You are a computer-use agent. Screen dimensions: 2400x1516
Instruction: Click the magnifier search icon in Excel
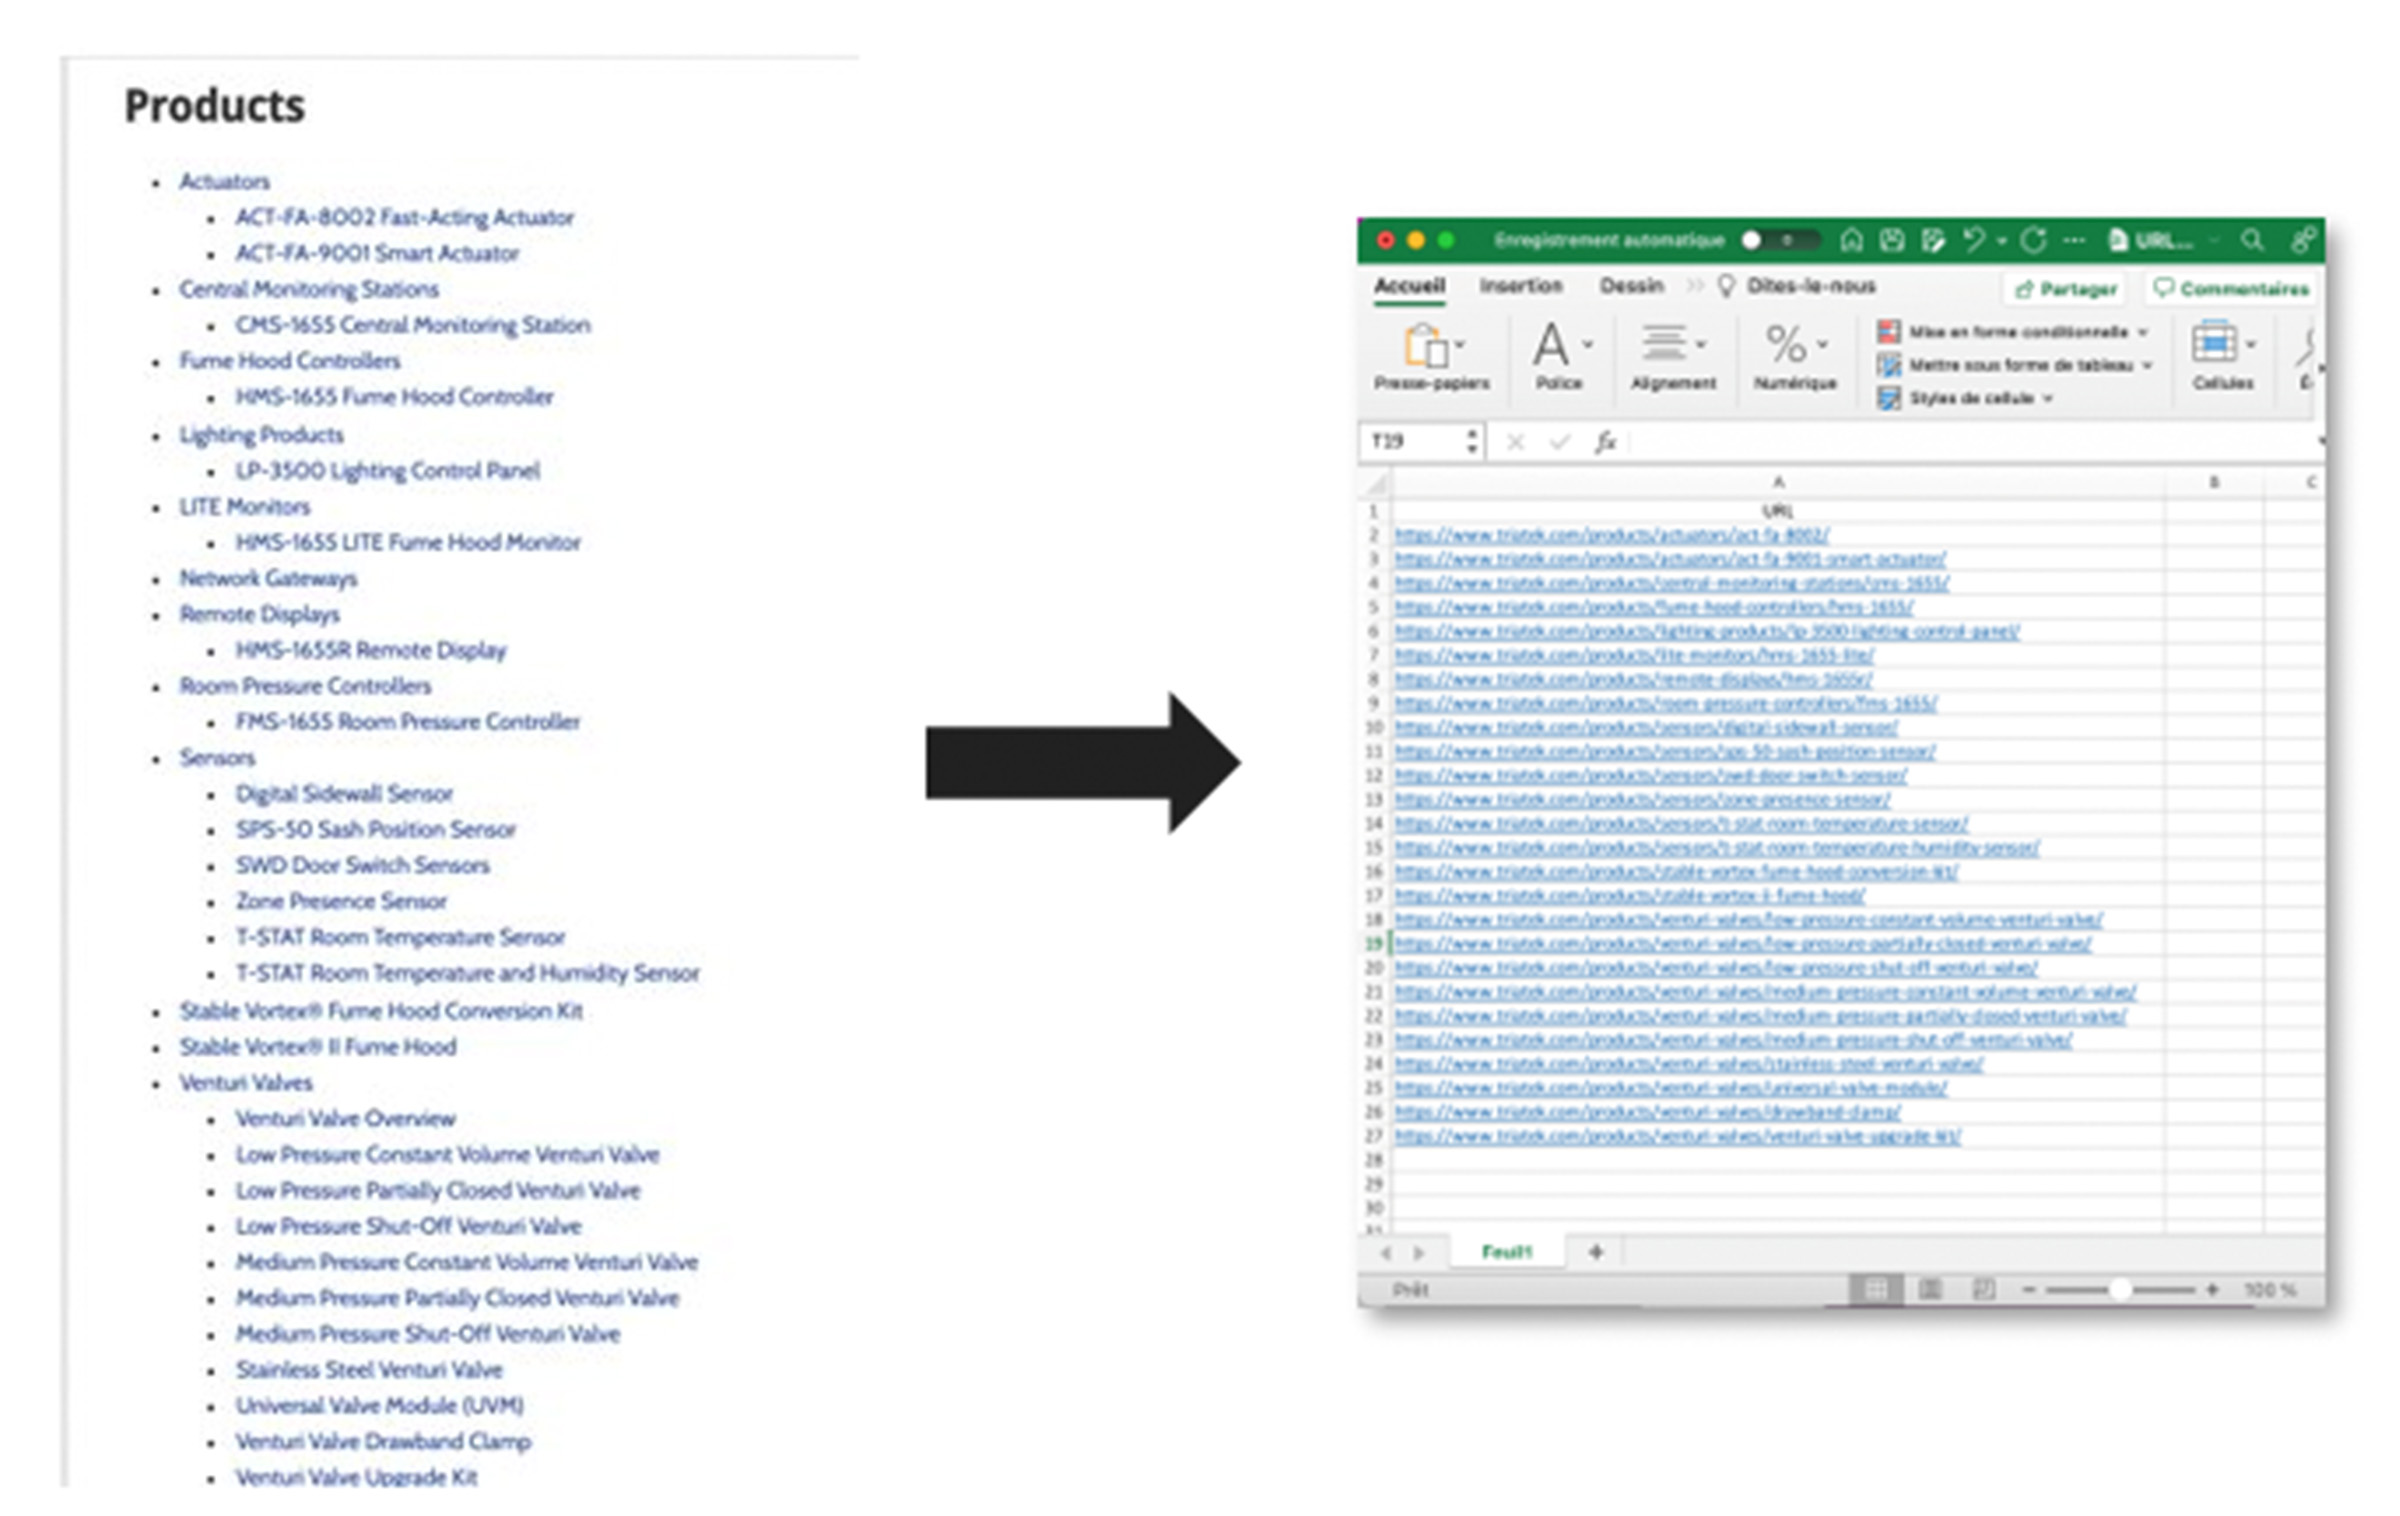point(2251,240)
